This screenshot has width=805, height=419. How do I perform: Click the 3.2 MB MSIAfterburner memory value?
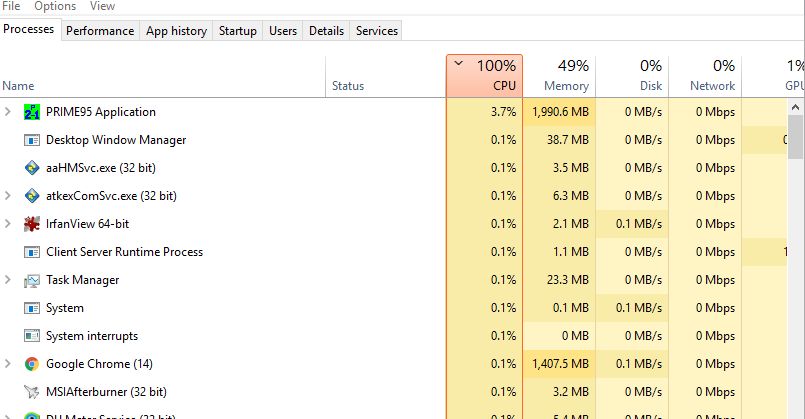click(x=570, y=392)
